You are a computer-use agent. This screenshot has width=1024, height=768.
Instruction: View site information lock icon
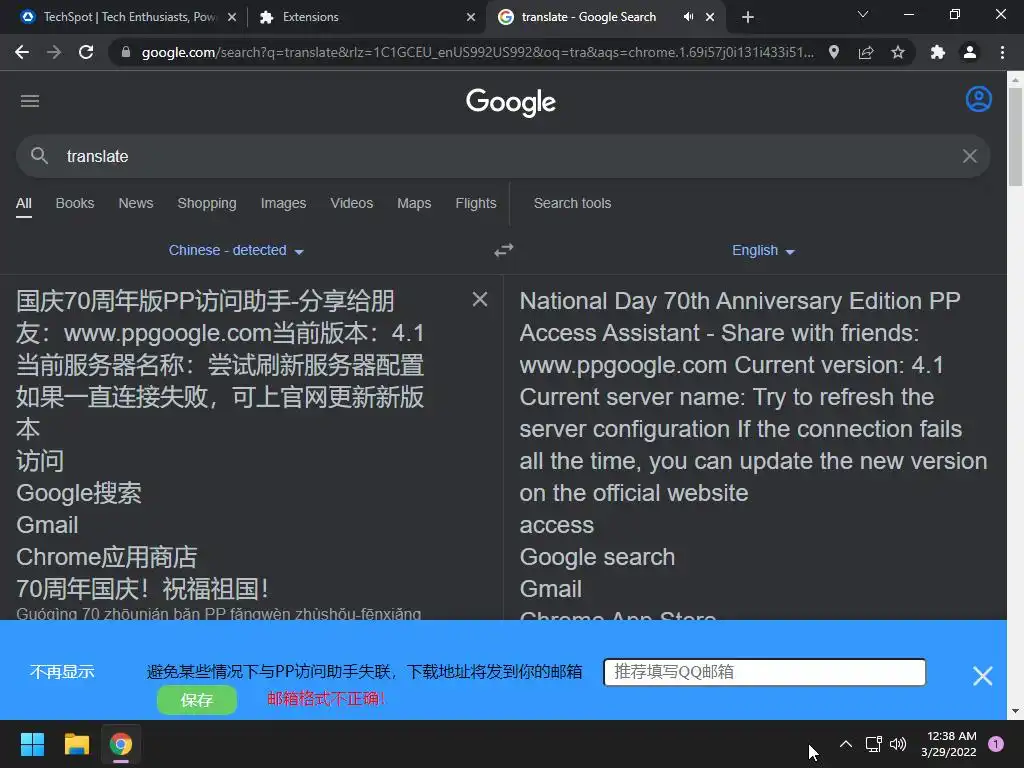pyautogui.click(x=126, y=52)
